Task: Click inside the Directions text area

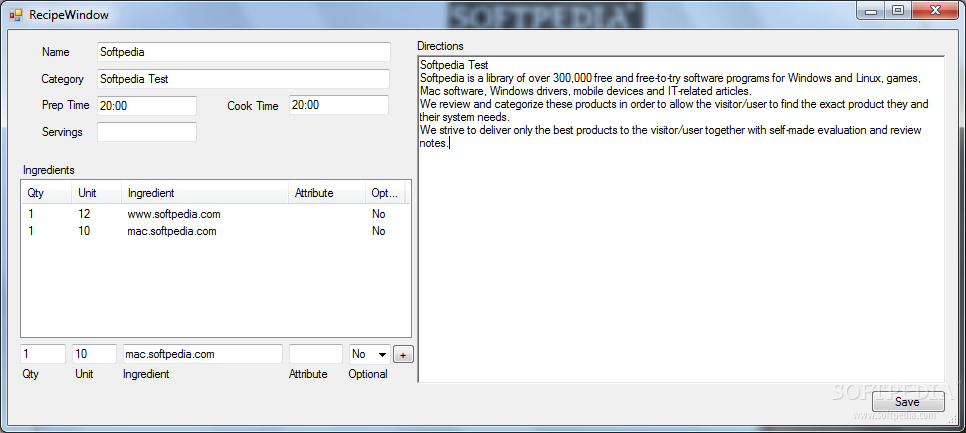Action: (x=681, y=220)
